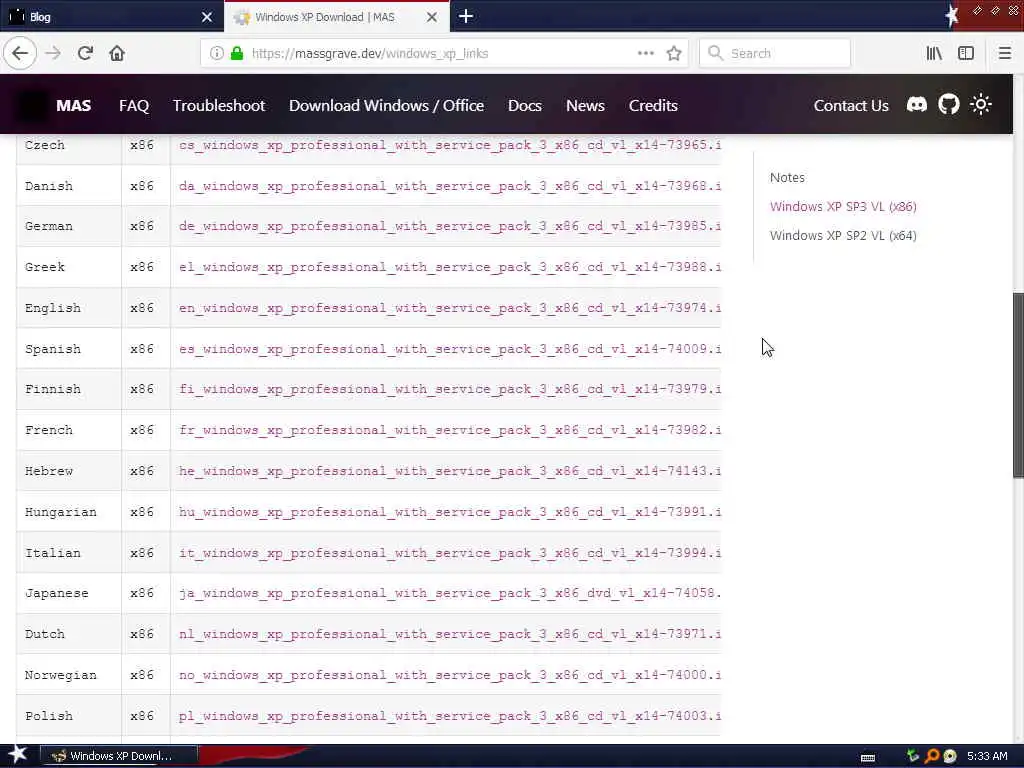The image size is (1024, 768).
Task: Open the Firefox hamburger menu
Action: point(1004,53)
